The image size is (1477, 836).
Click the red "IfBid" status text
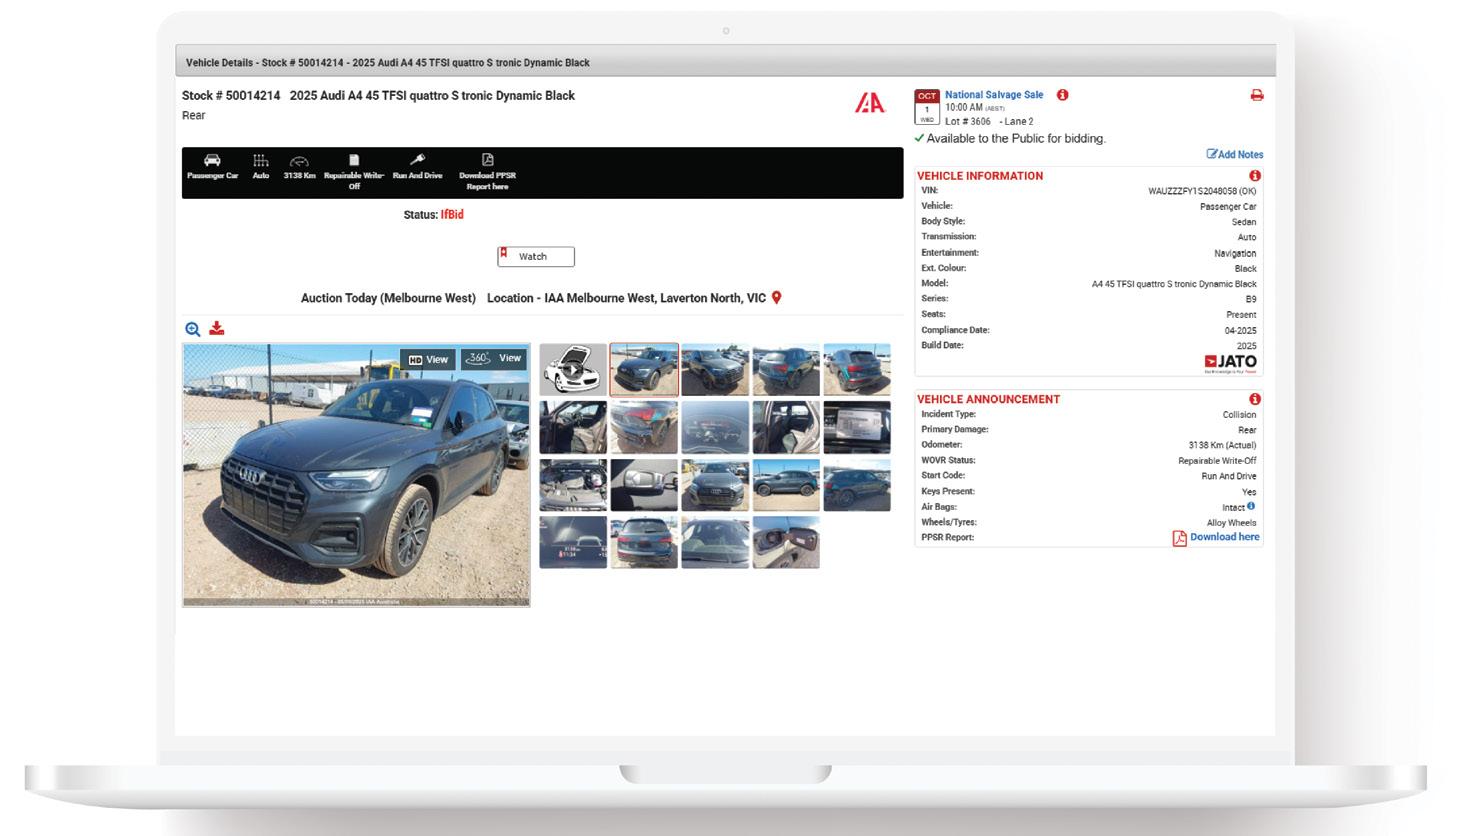(x=452, y=215)
